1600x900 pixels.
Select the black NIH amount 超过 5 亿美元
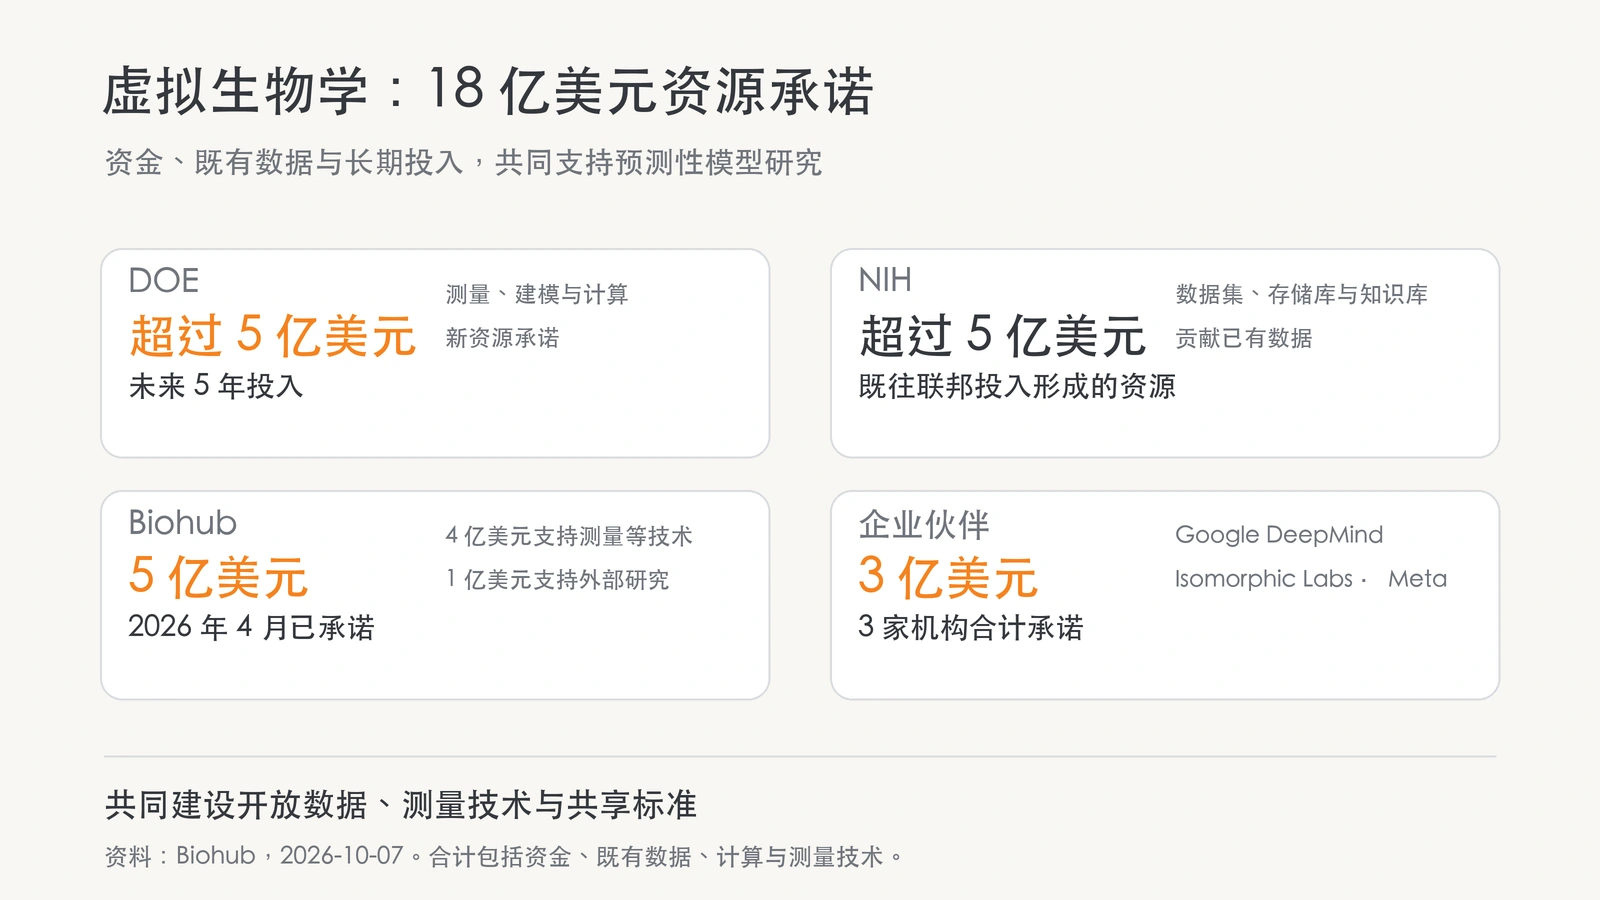point(1002,335)
